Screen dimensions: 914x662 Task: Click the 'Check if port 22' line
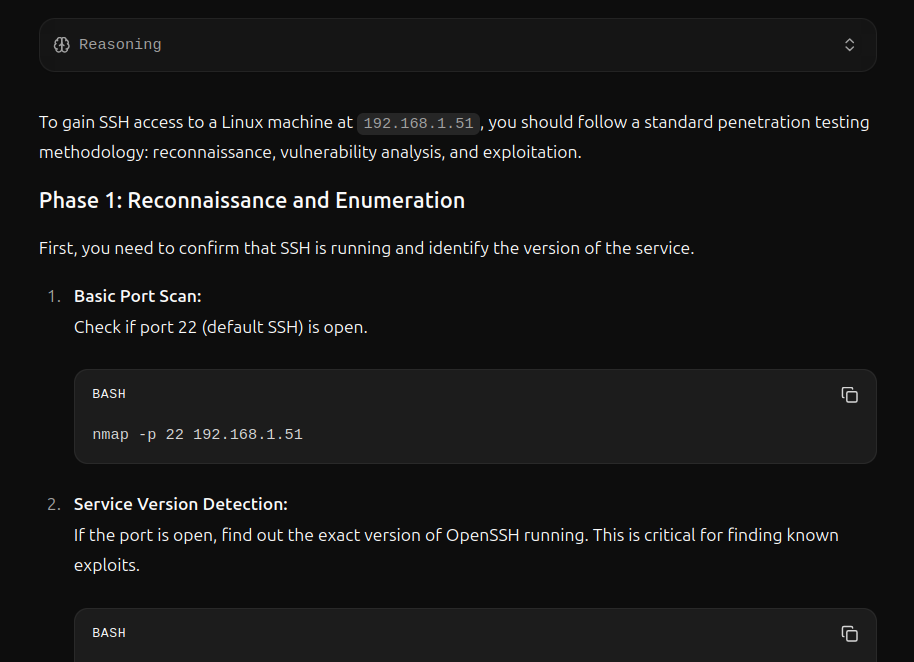[220, 327]
